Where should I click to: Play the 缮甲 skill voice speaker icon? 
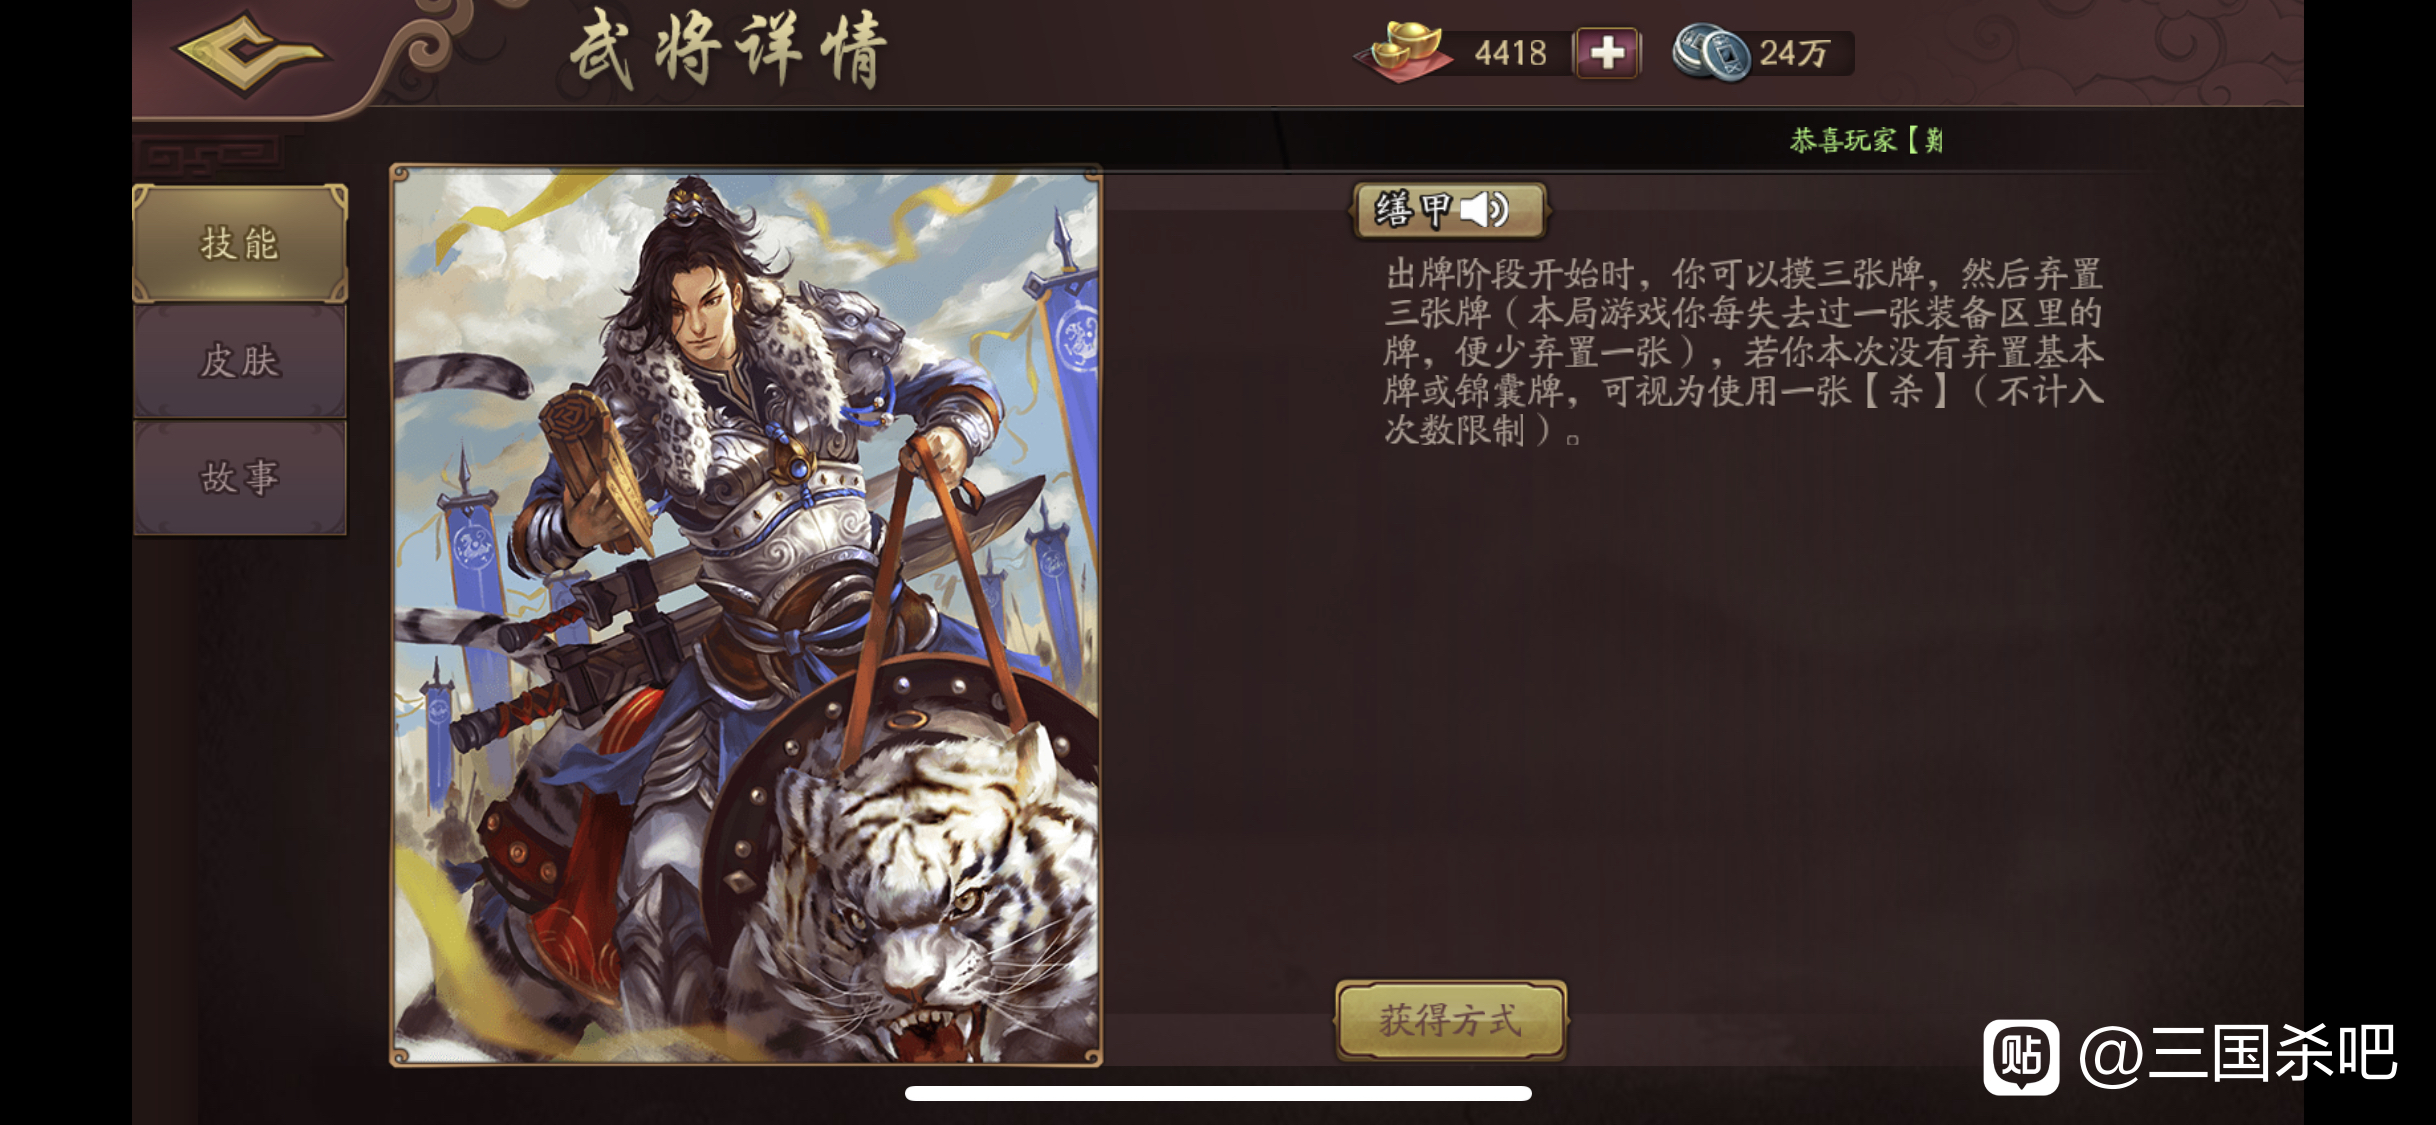click(1484, 210)
